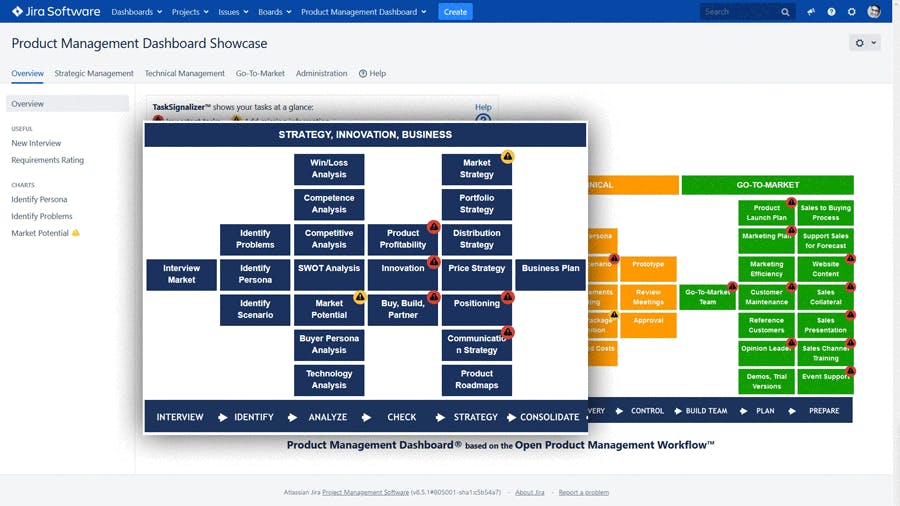Click the Market Strategy tile
The width and height of the screenshot is (900, 506).
pyautogui.click(x=476, y=169)
